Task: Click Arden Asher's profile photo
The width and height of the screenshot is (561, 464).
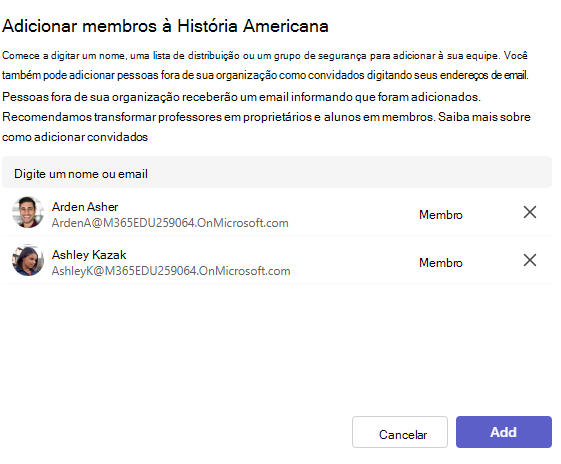Action: 28,212
